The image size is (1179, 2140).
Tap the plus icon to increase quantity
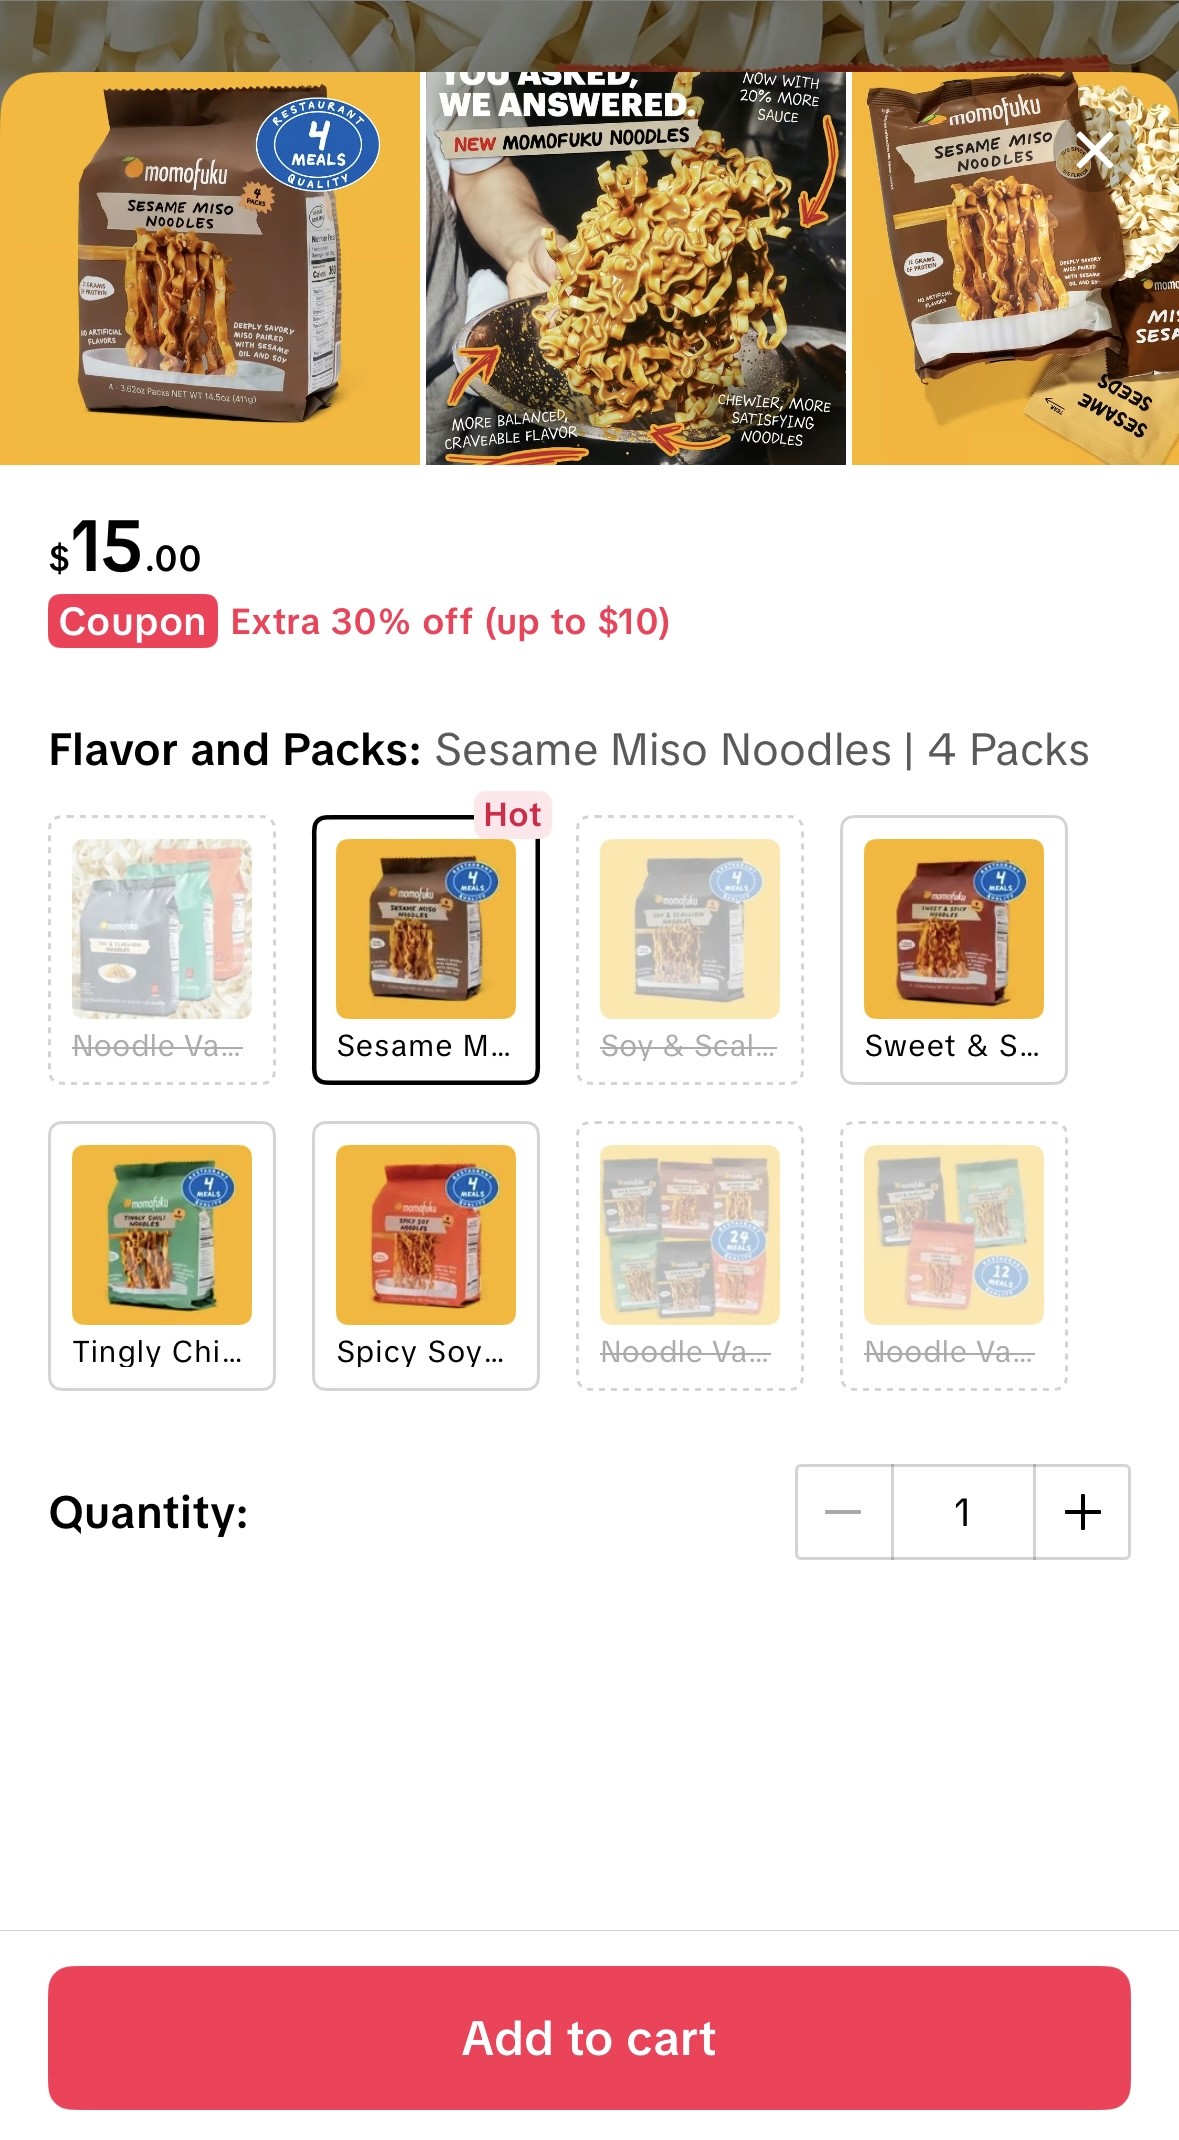[x=1083, y=1513]
